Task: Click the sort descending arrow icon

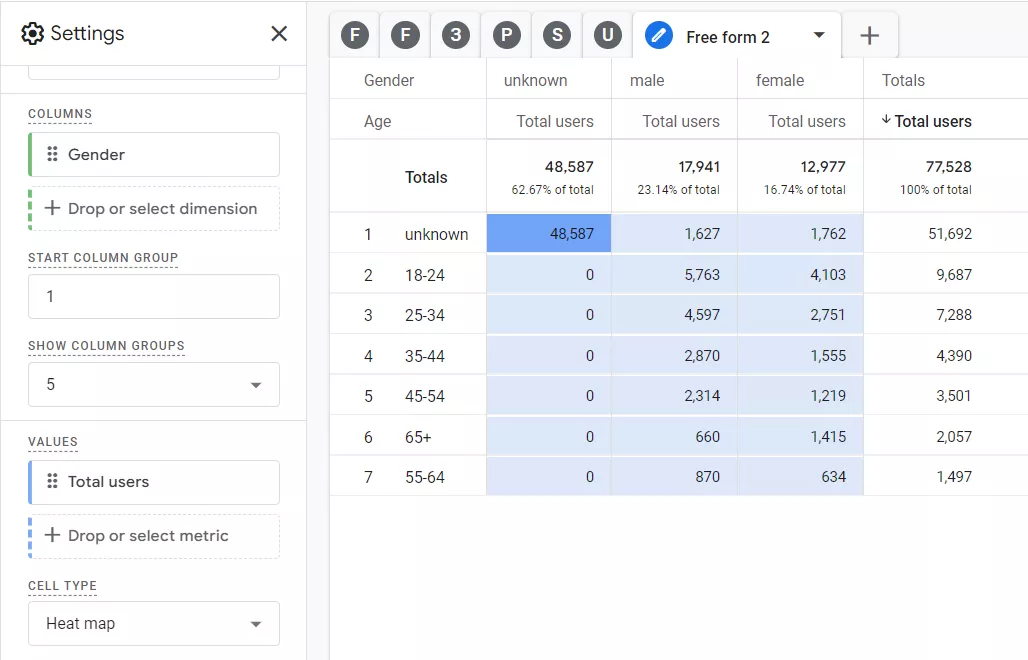Action: 886,119
